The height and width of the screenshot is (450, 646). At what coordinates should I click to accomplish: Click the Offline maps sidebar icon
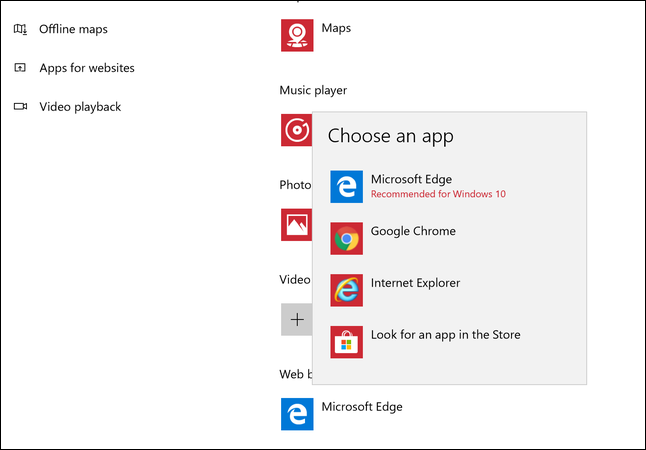point(20,29)
